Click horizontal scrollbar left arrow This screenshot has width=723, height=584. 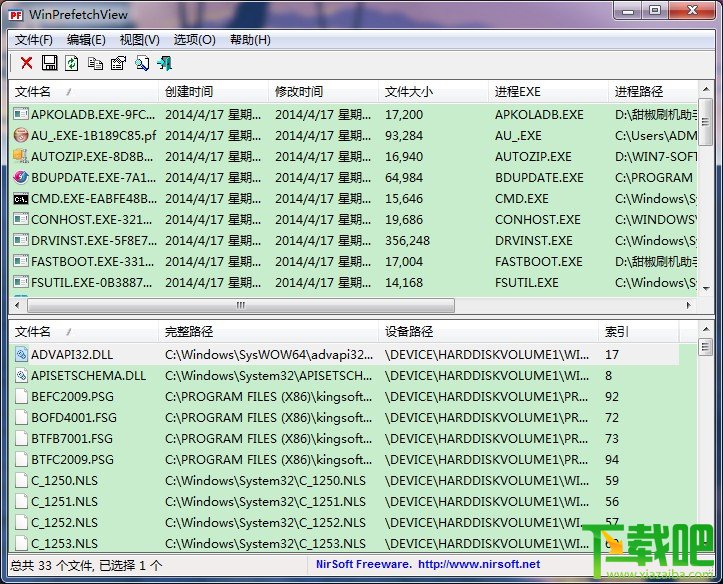tap(18, 305)
